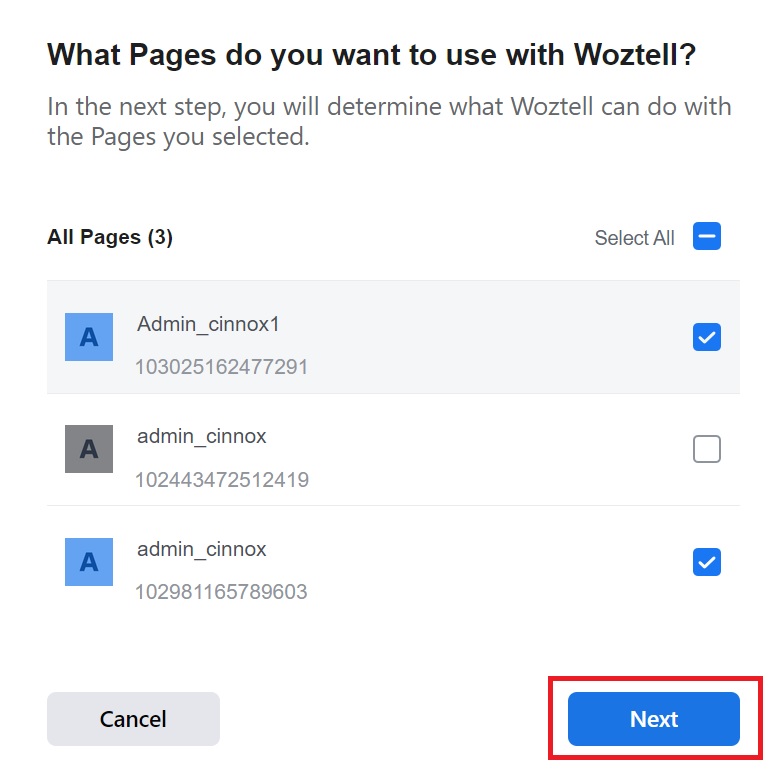Click the All Pages (3) header
The image size is (783, 769).
[110, 237]
